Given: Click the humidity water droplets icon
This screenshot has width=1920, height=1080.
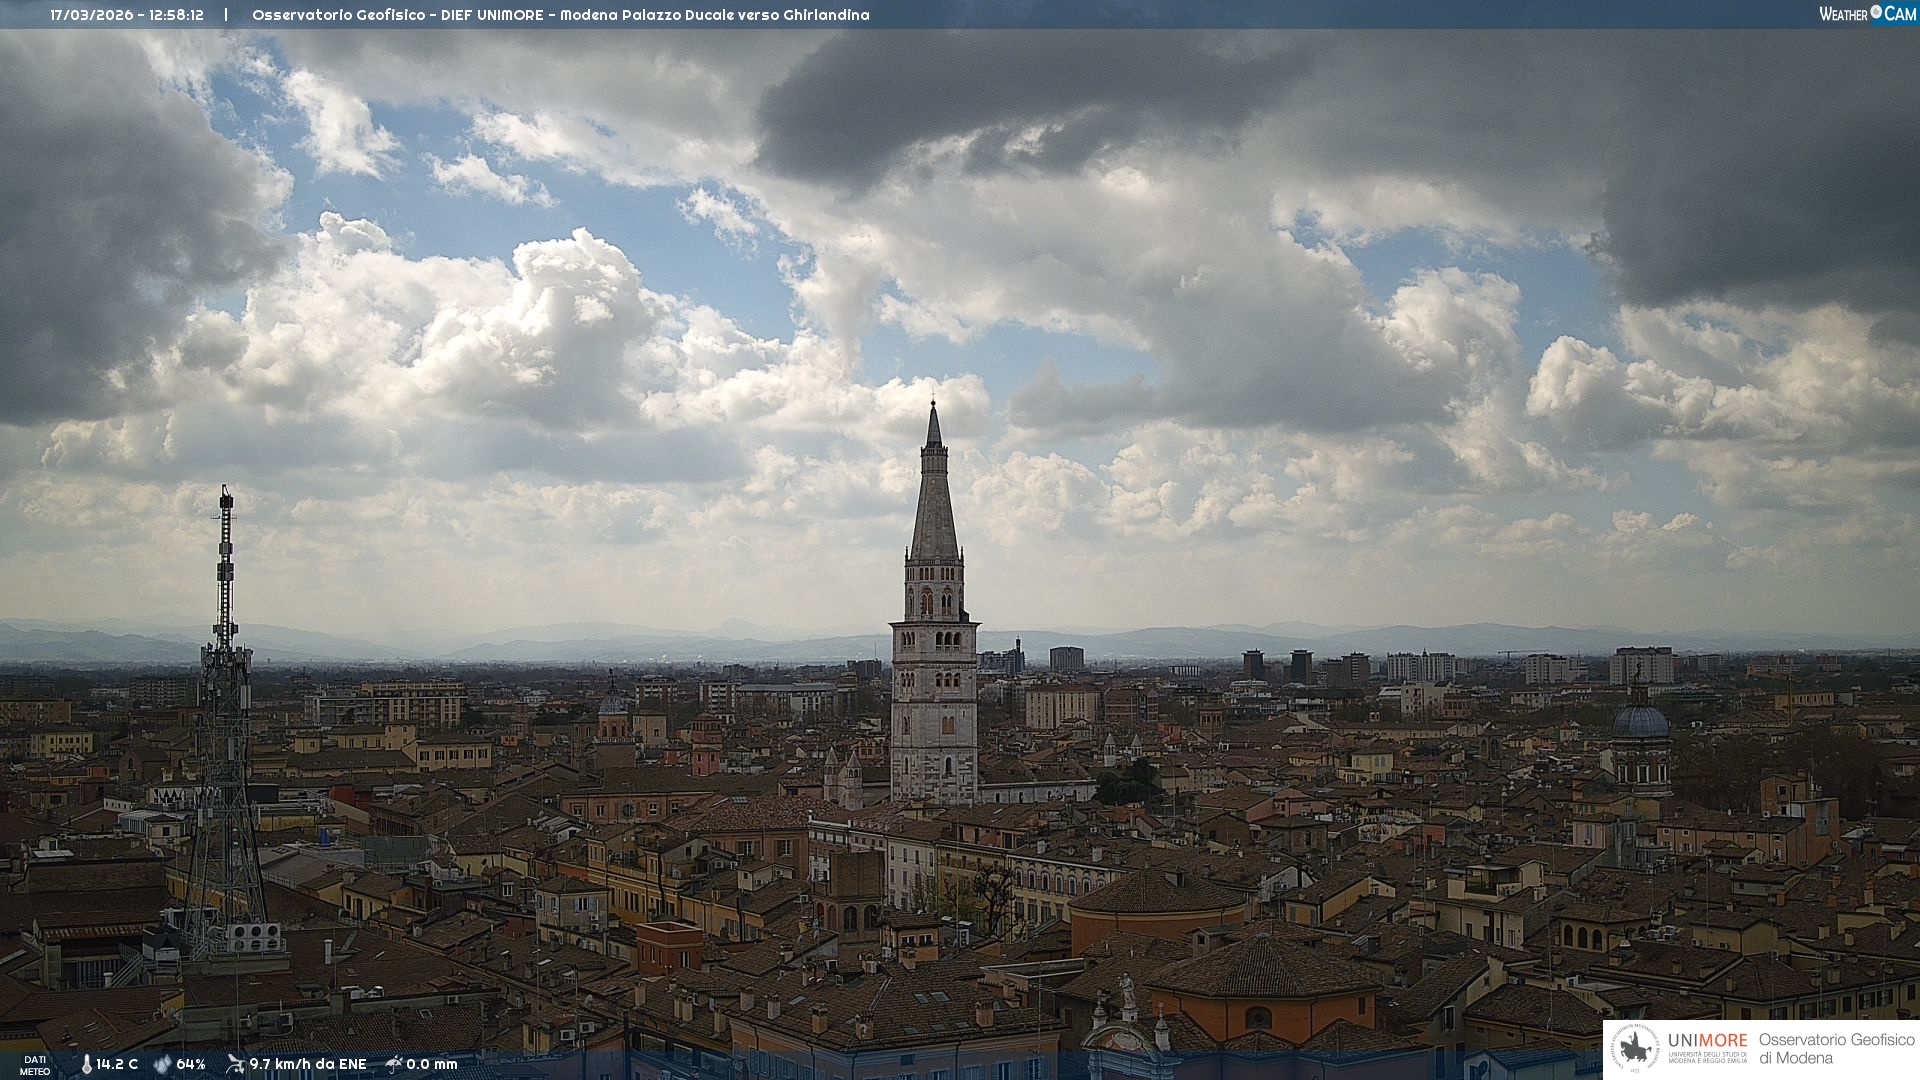Looking at the screenshot, I should point(162,1064).
